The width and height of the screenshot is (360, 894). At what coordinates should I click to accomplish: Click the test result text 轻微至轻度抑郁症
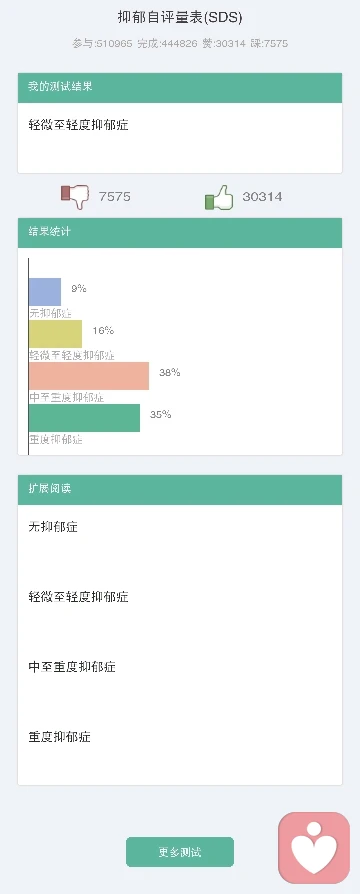[79, 125]
